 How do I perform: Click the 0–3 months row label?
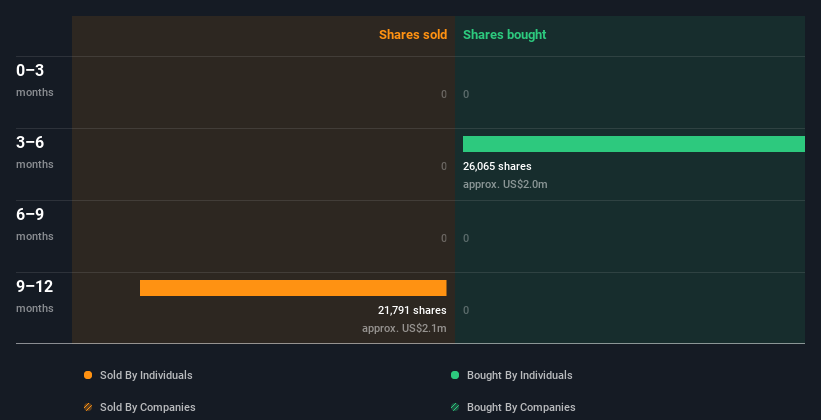(35, 80)
